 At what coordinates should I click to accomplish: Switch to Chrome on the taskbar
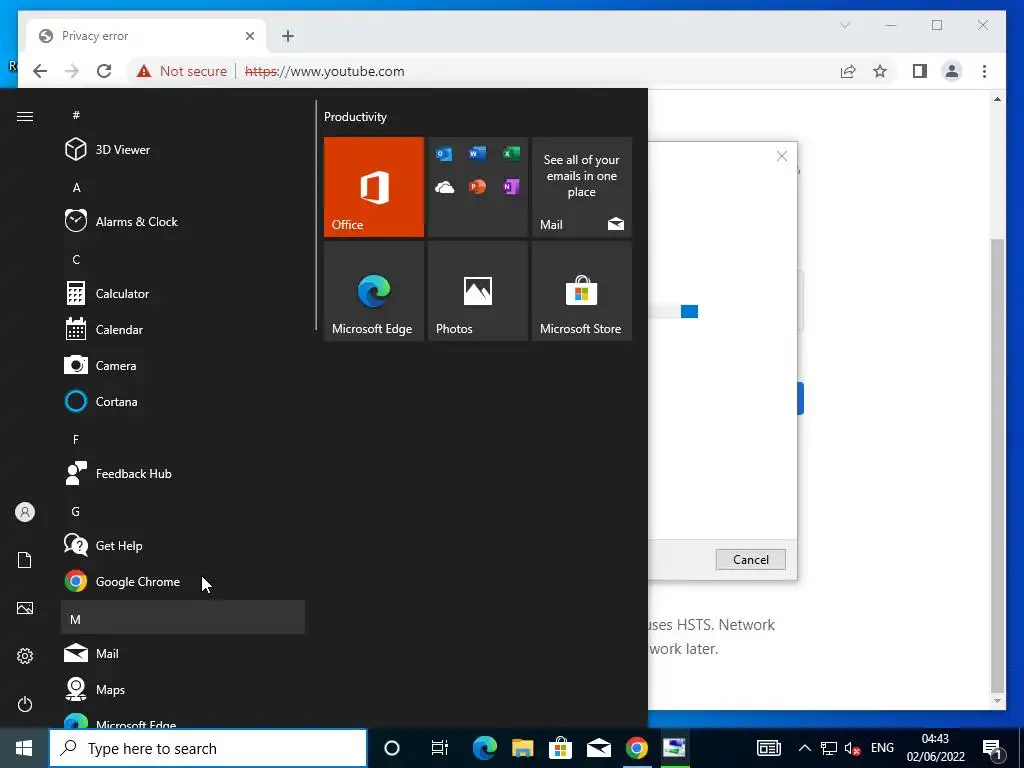click(x=636, y=748)
